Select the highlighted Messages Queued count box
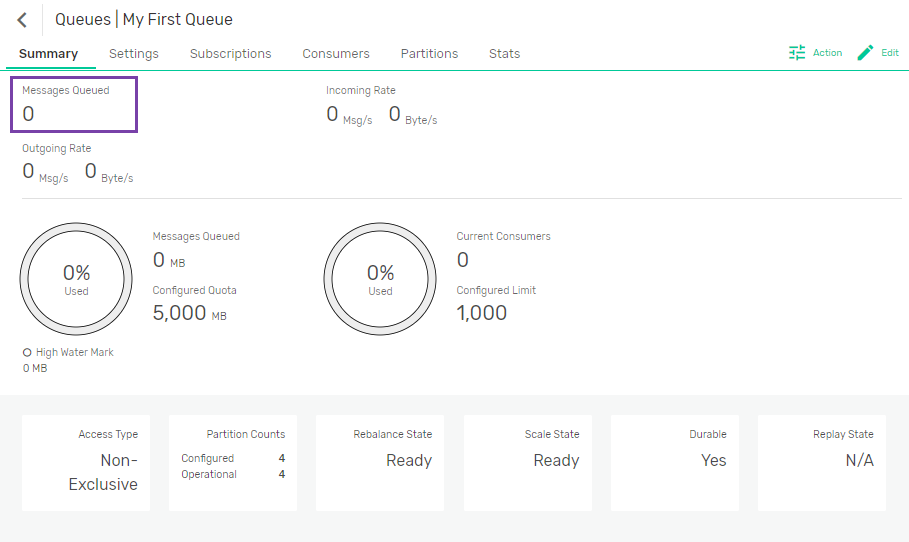The width and height of the screenshot is (909, 542). 74,104
